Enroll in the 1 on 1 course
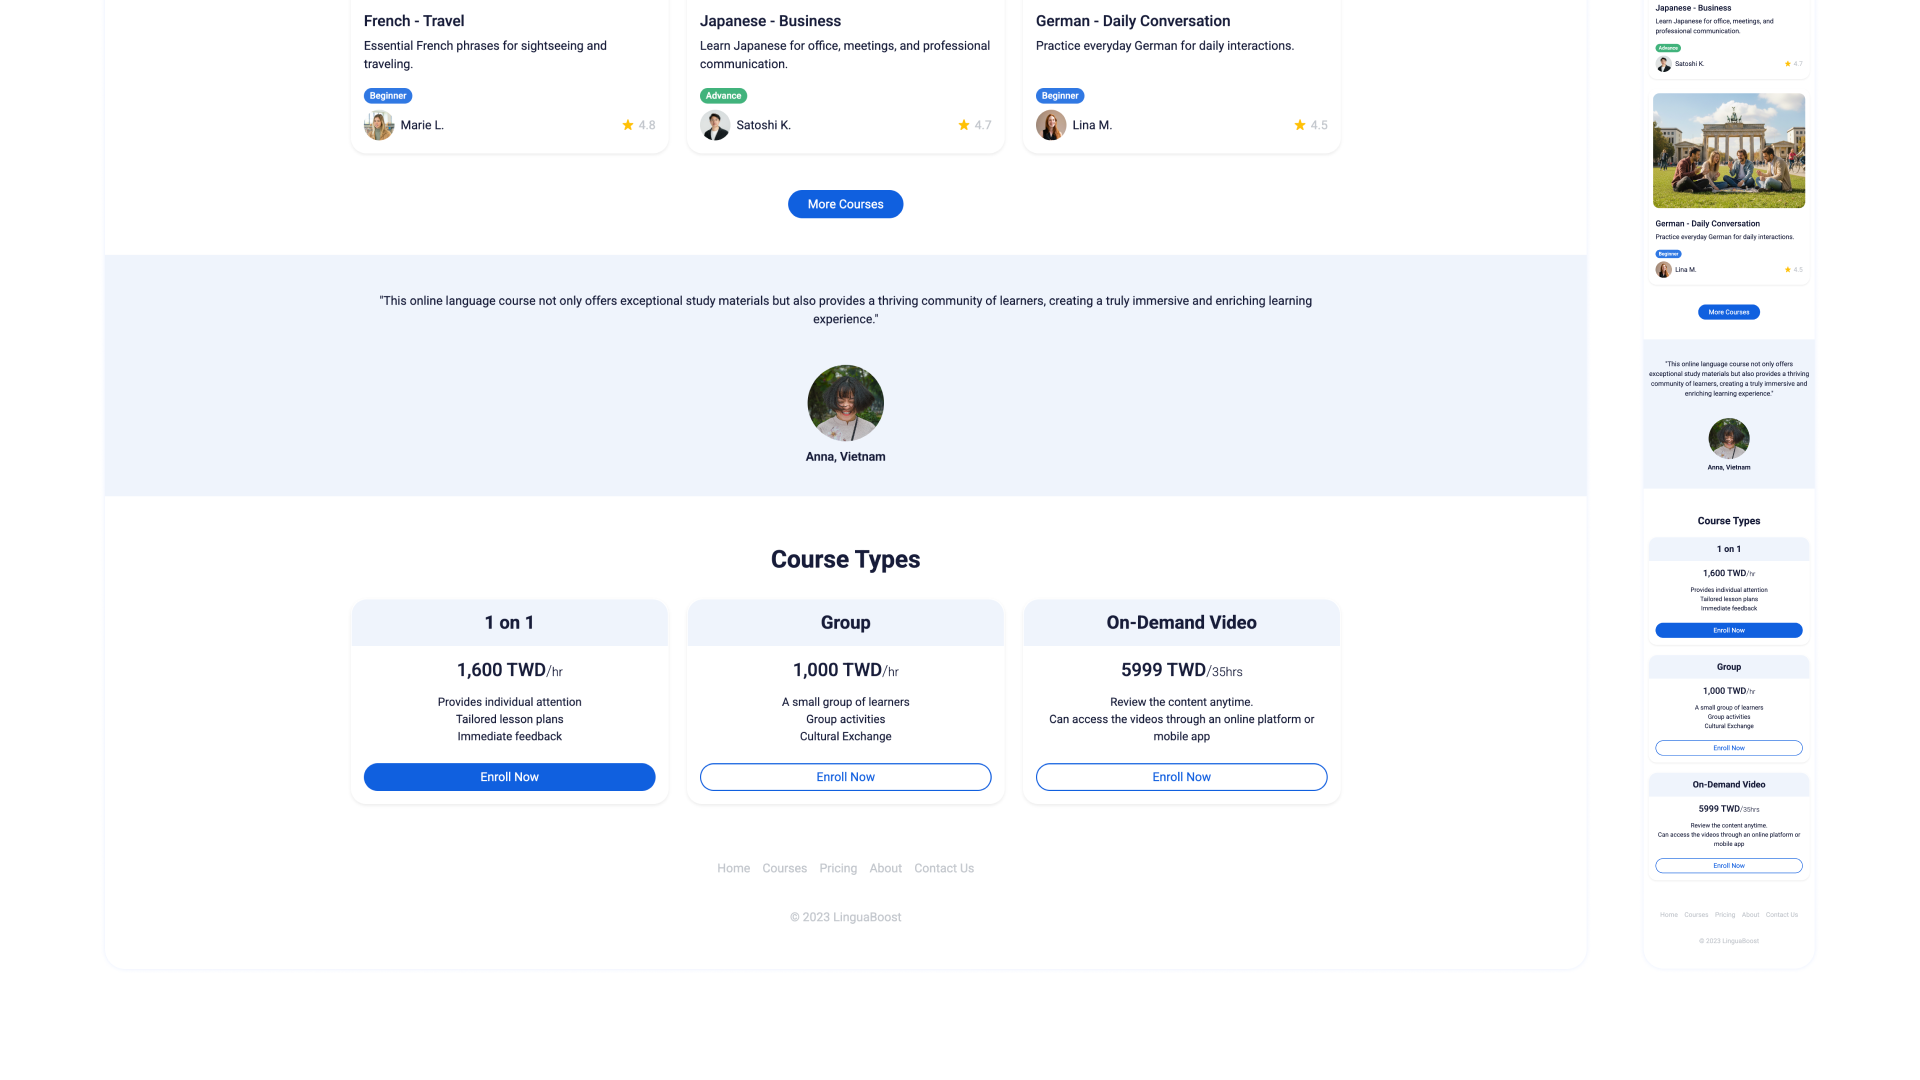This screenshot has height=1080, width=1920. click(509, 777)
